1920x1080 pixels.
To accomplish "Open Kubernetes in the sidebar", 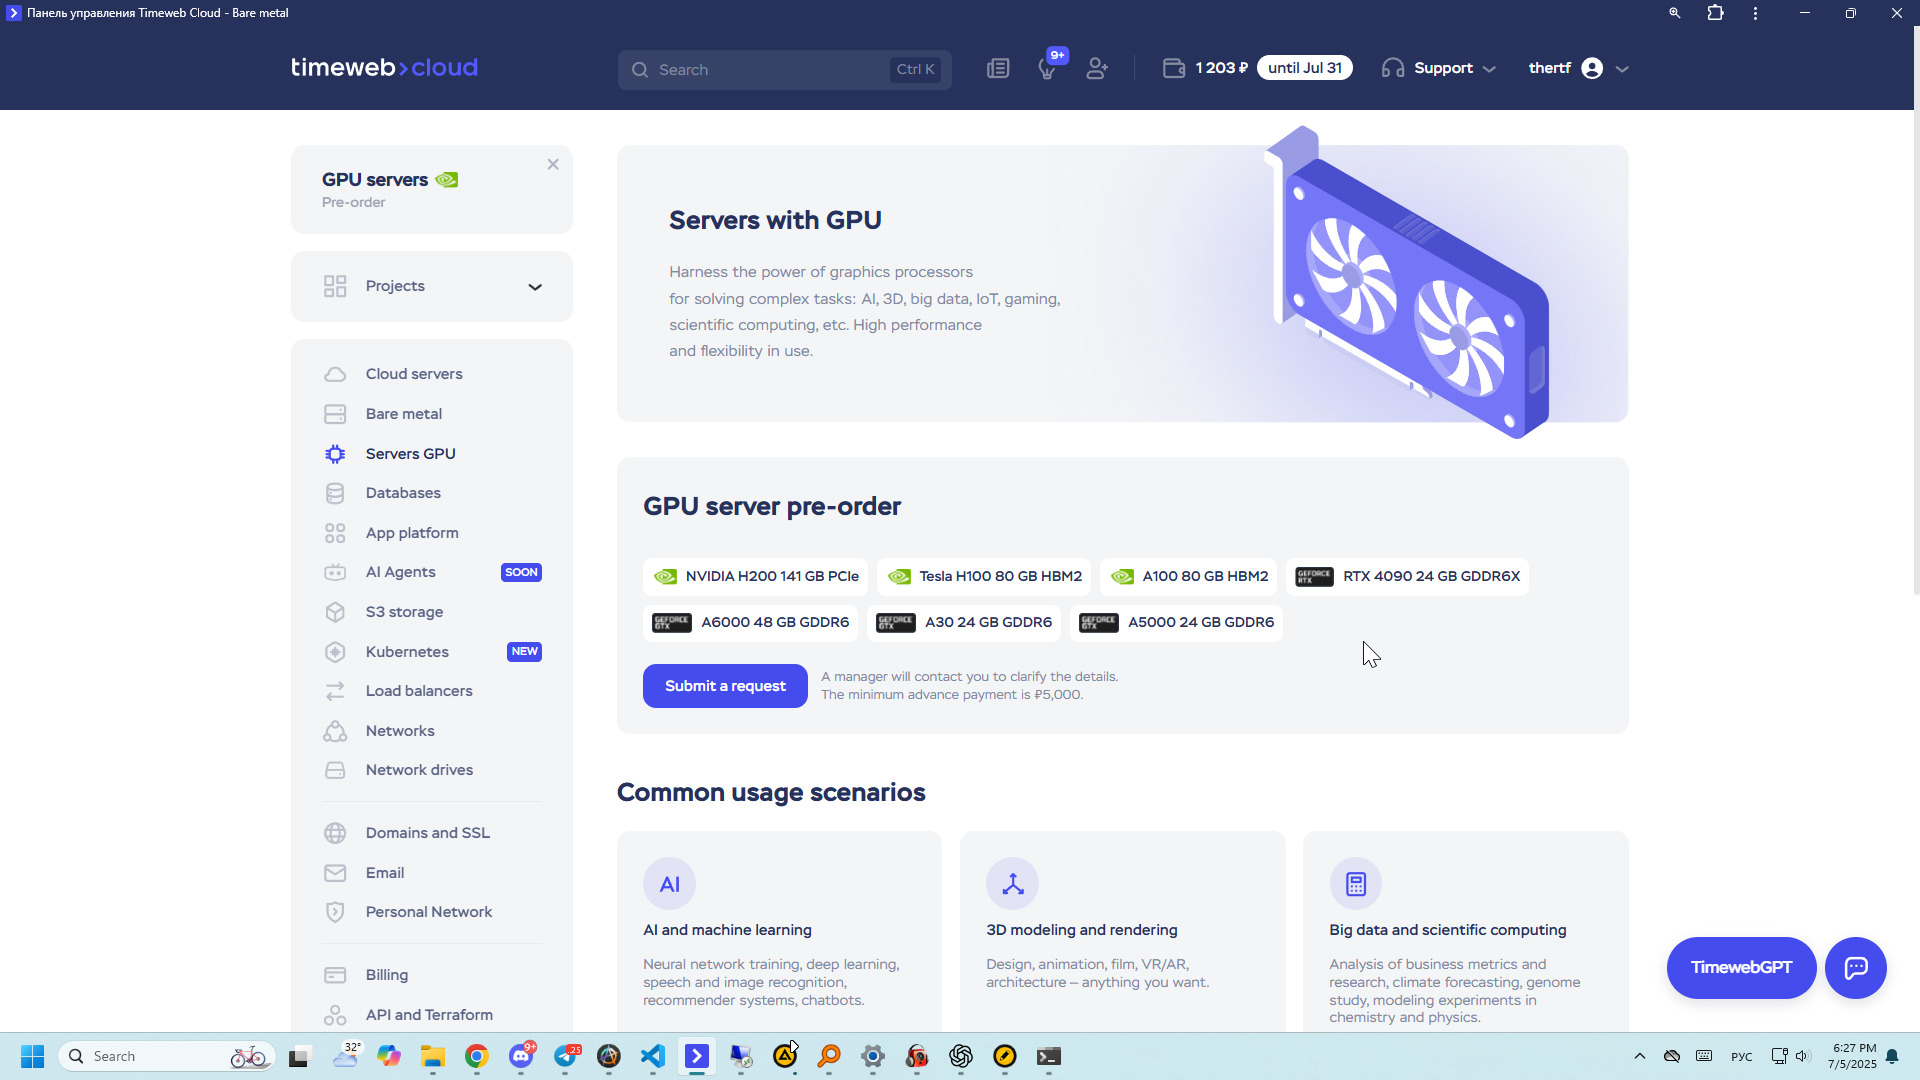I will click(x=407, y=652).
